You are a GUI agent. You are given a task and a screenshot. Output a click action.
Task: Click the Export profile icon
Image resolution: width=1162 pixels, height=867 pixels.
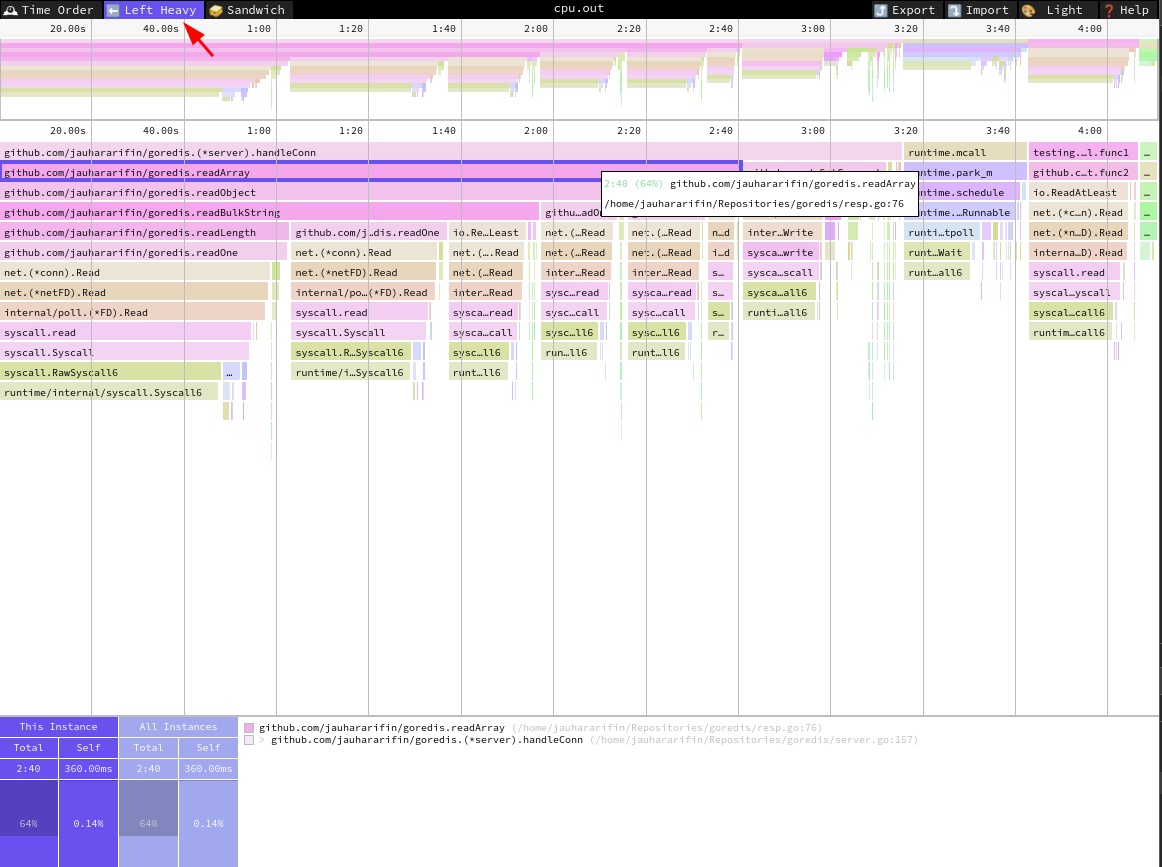point(880,10)
